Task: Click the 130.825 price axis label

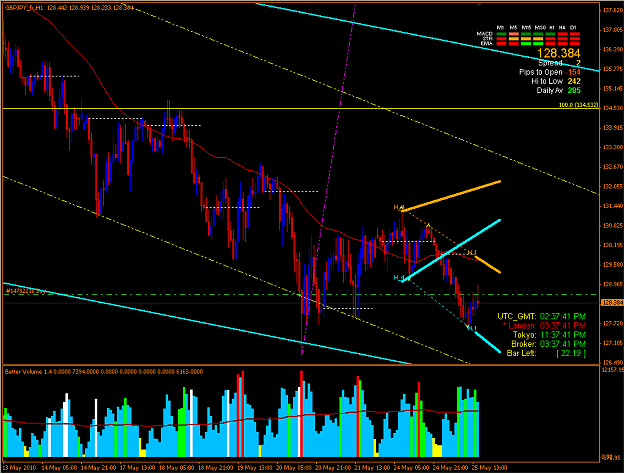Action: (612, 225)
